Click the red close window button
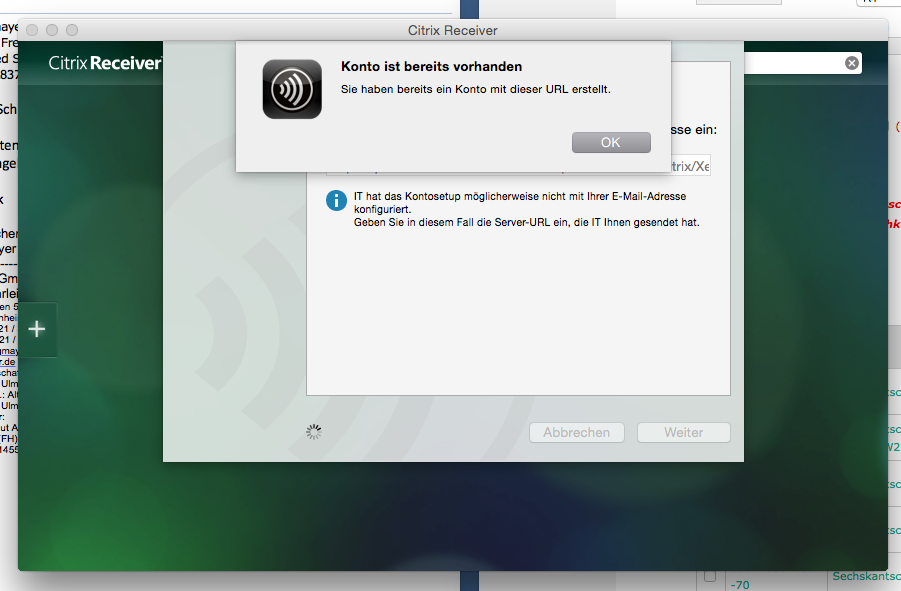The width and height of the screenshot is (901, 591). [x=32, y=30]
